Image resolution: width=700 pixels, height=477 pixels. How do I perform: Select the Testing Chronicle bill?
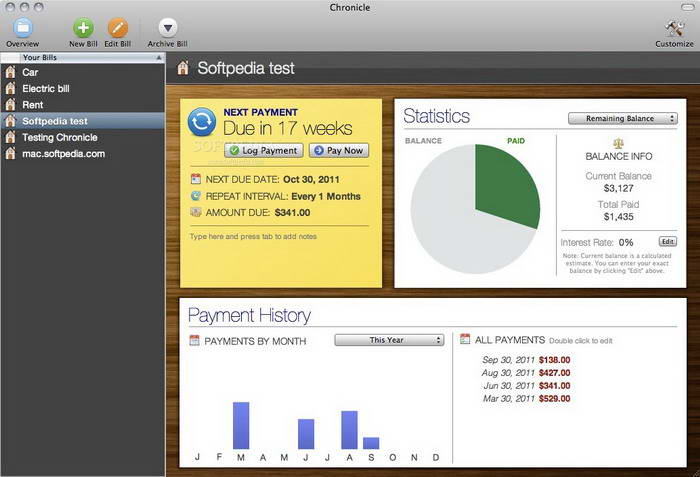(x=83, y=137)
